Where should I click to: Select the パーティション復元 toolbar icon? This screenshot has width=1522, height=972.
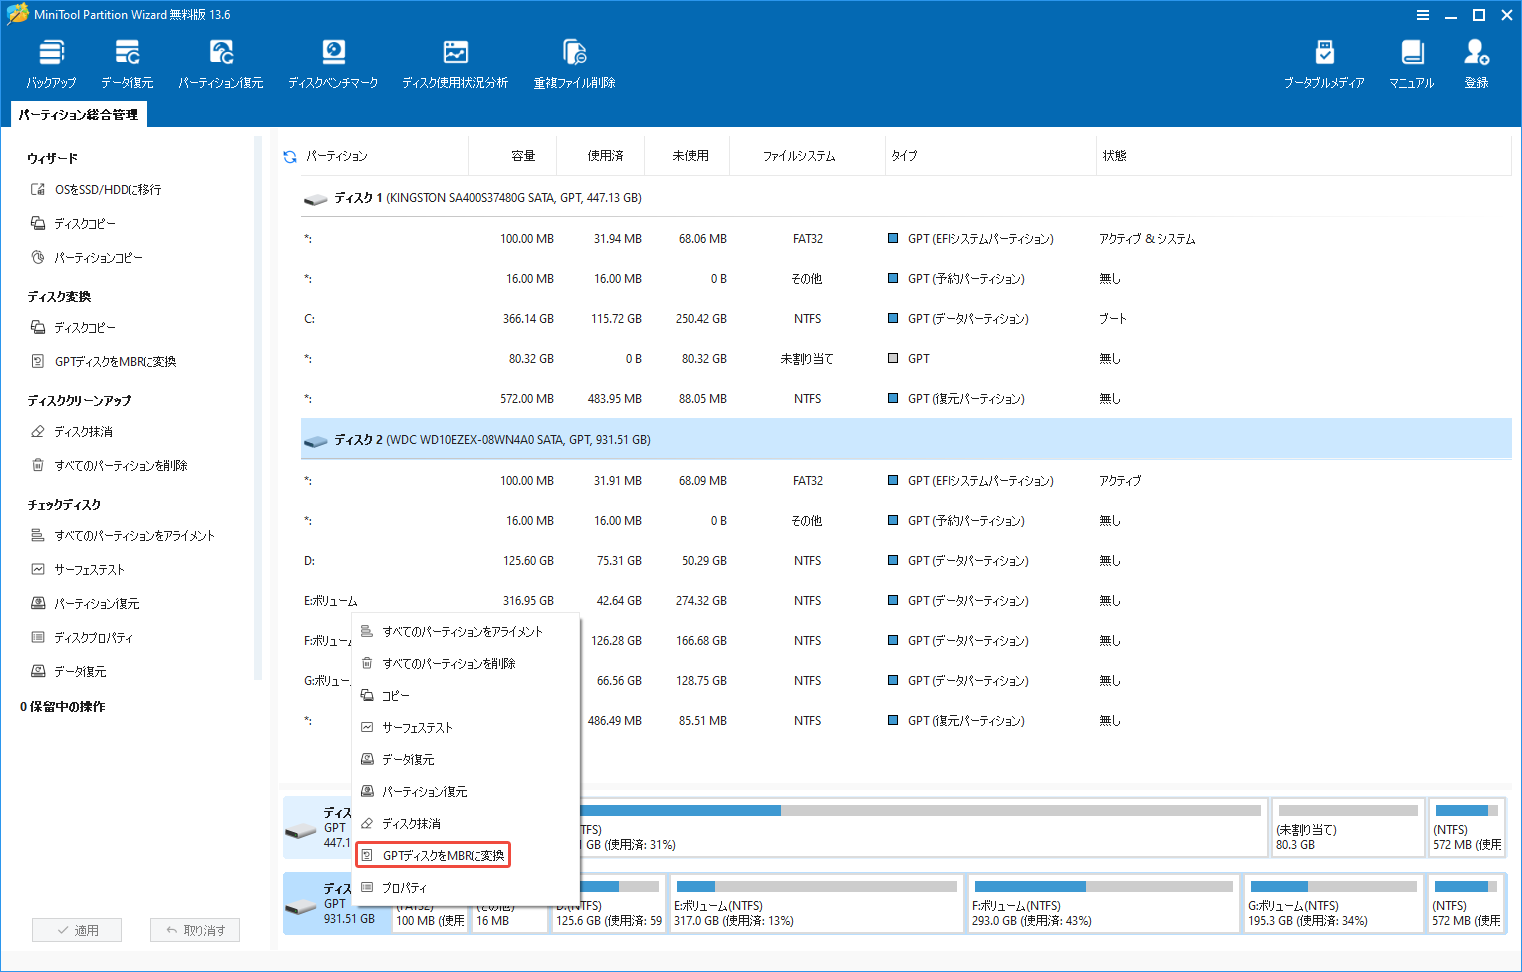pyautogui.click(x=220, y=62)
